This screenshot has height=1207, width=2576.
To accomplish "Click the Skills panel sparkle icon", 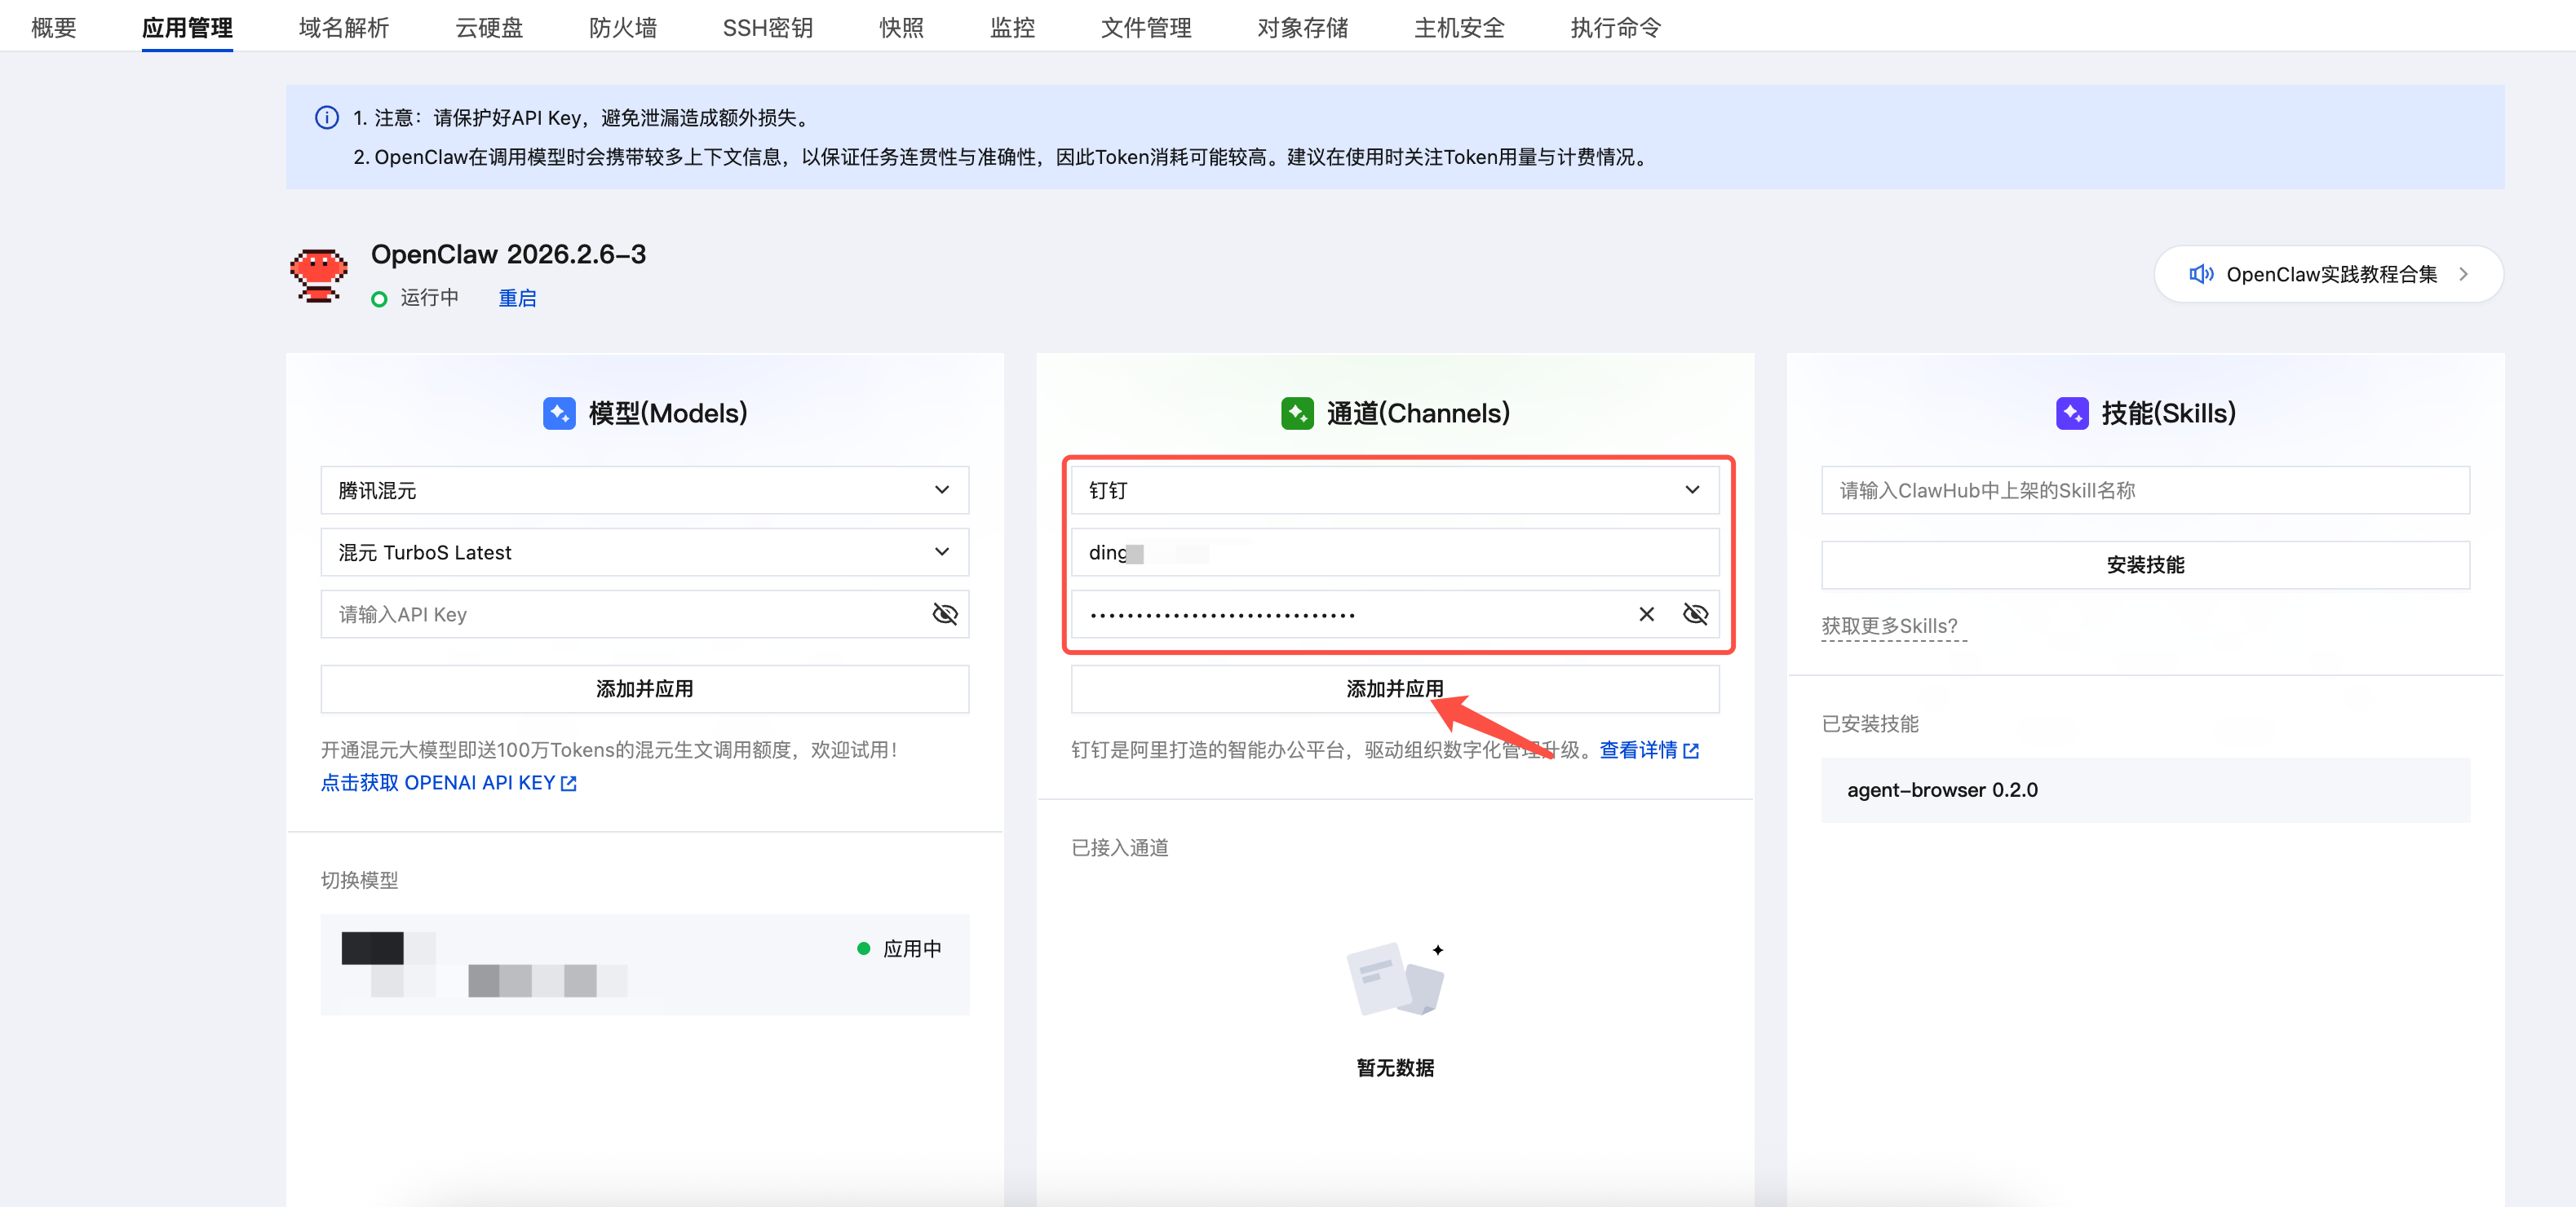I will click(2073, 412).
